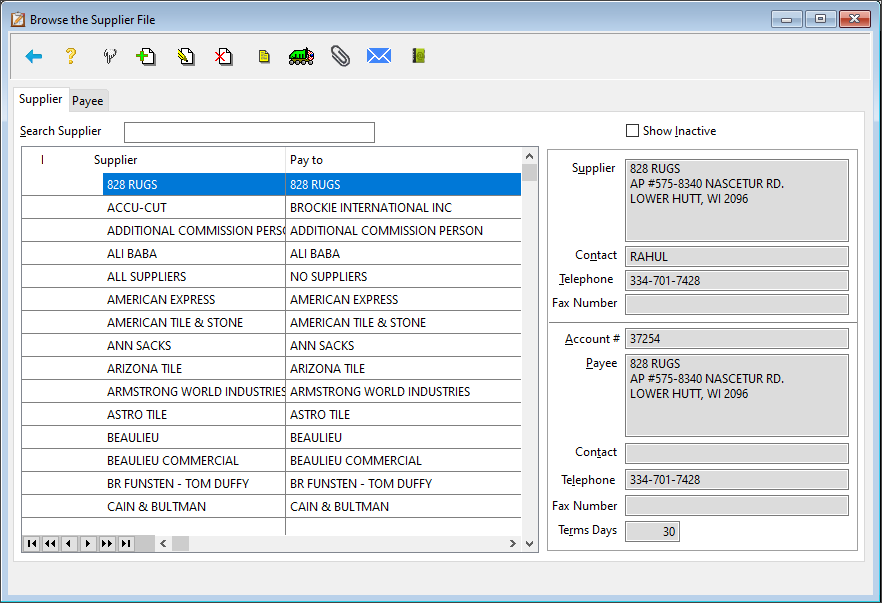Click the small yellow note icon

tap(264, 56)
